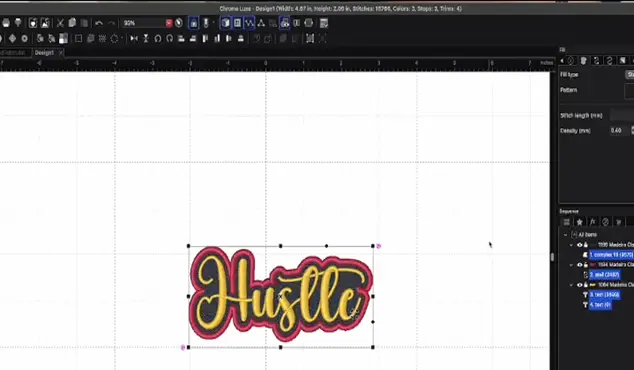
Task: Open the dropdown arrow next to the circular layout icon
Action: 122,38
